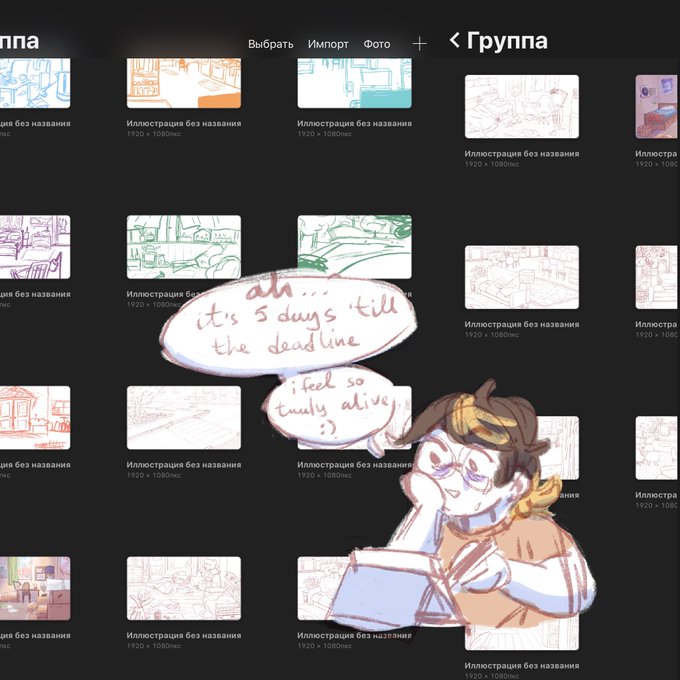Open the green shelves sketch thumbnail
Viewport: 680px width, 680px height.
[x=184, y=247]
